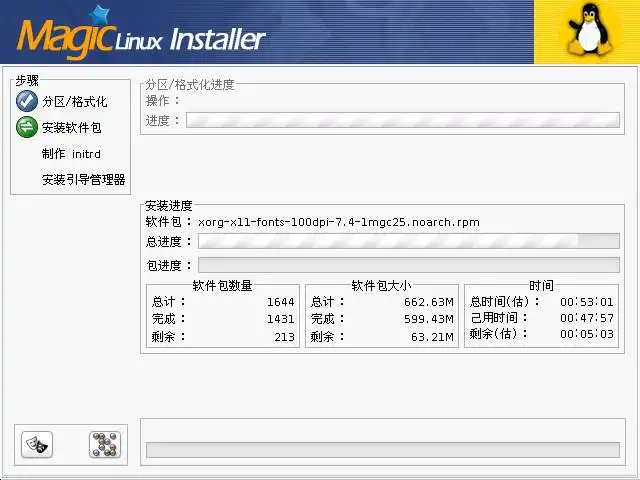Click the 软件包数量 group title

pos(222,285)
